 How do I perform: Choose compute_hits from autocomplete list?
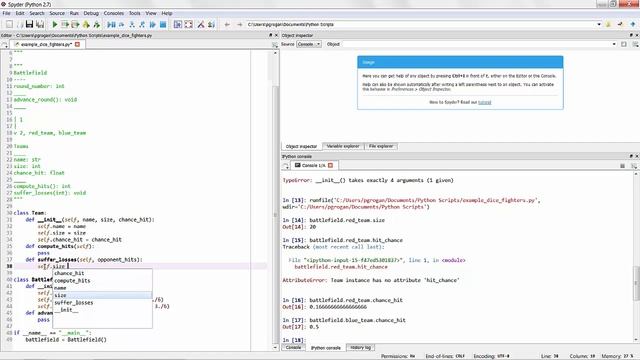[102, 281]
